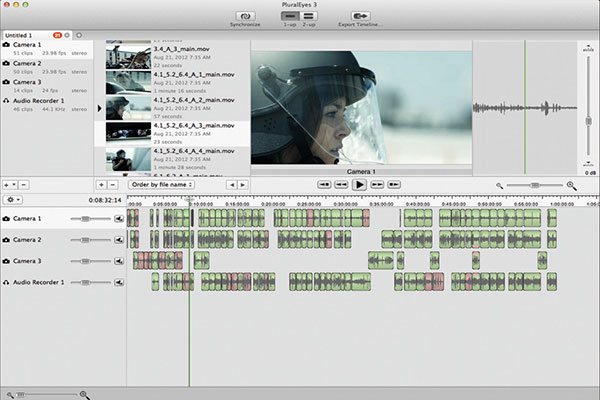Screen dimensions: 600x400
Task: Mute the Camera 3 track
Action: [x=119, y=261]
